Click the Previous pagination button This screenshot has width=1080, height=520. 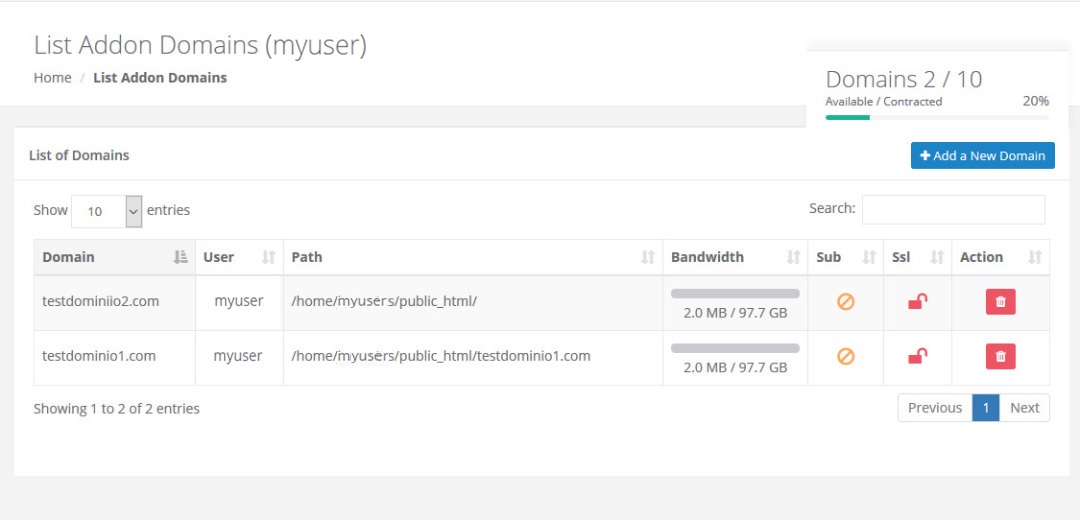(x=935, y=408)
